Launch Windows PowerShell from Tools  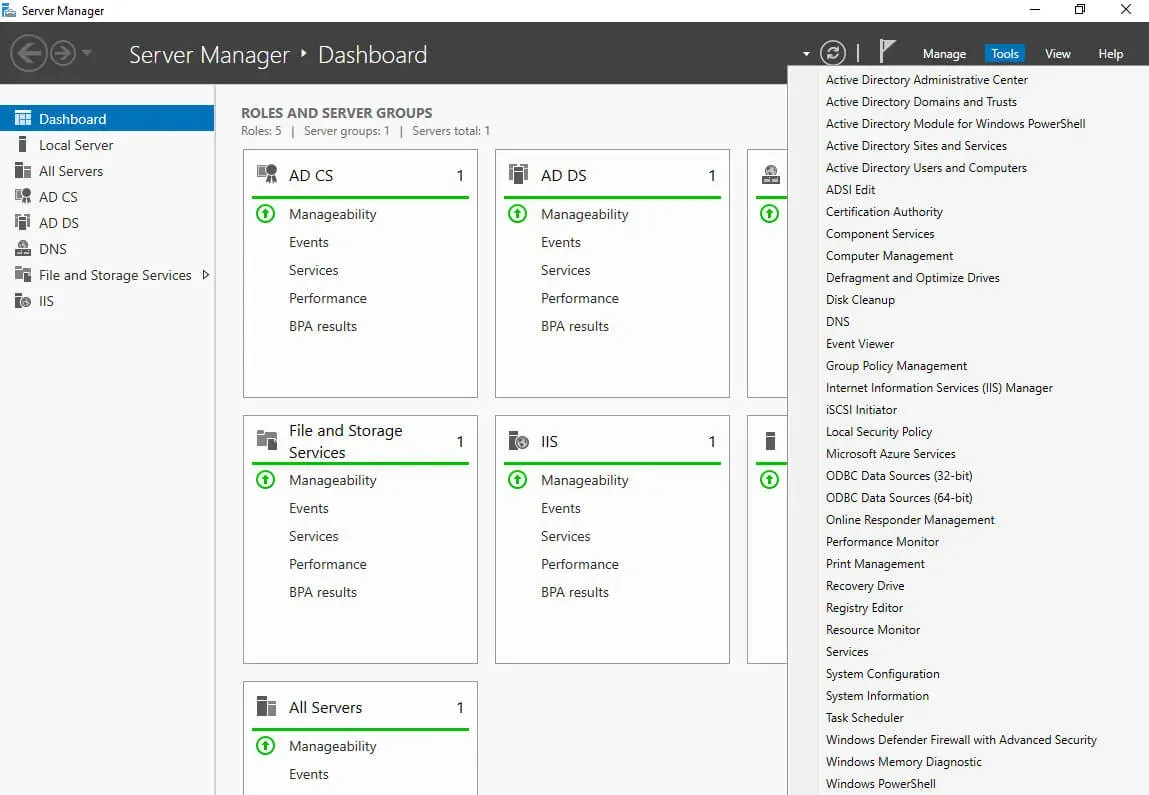(x=880, y=783)
